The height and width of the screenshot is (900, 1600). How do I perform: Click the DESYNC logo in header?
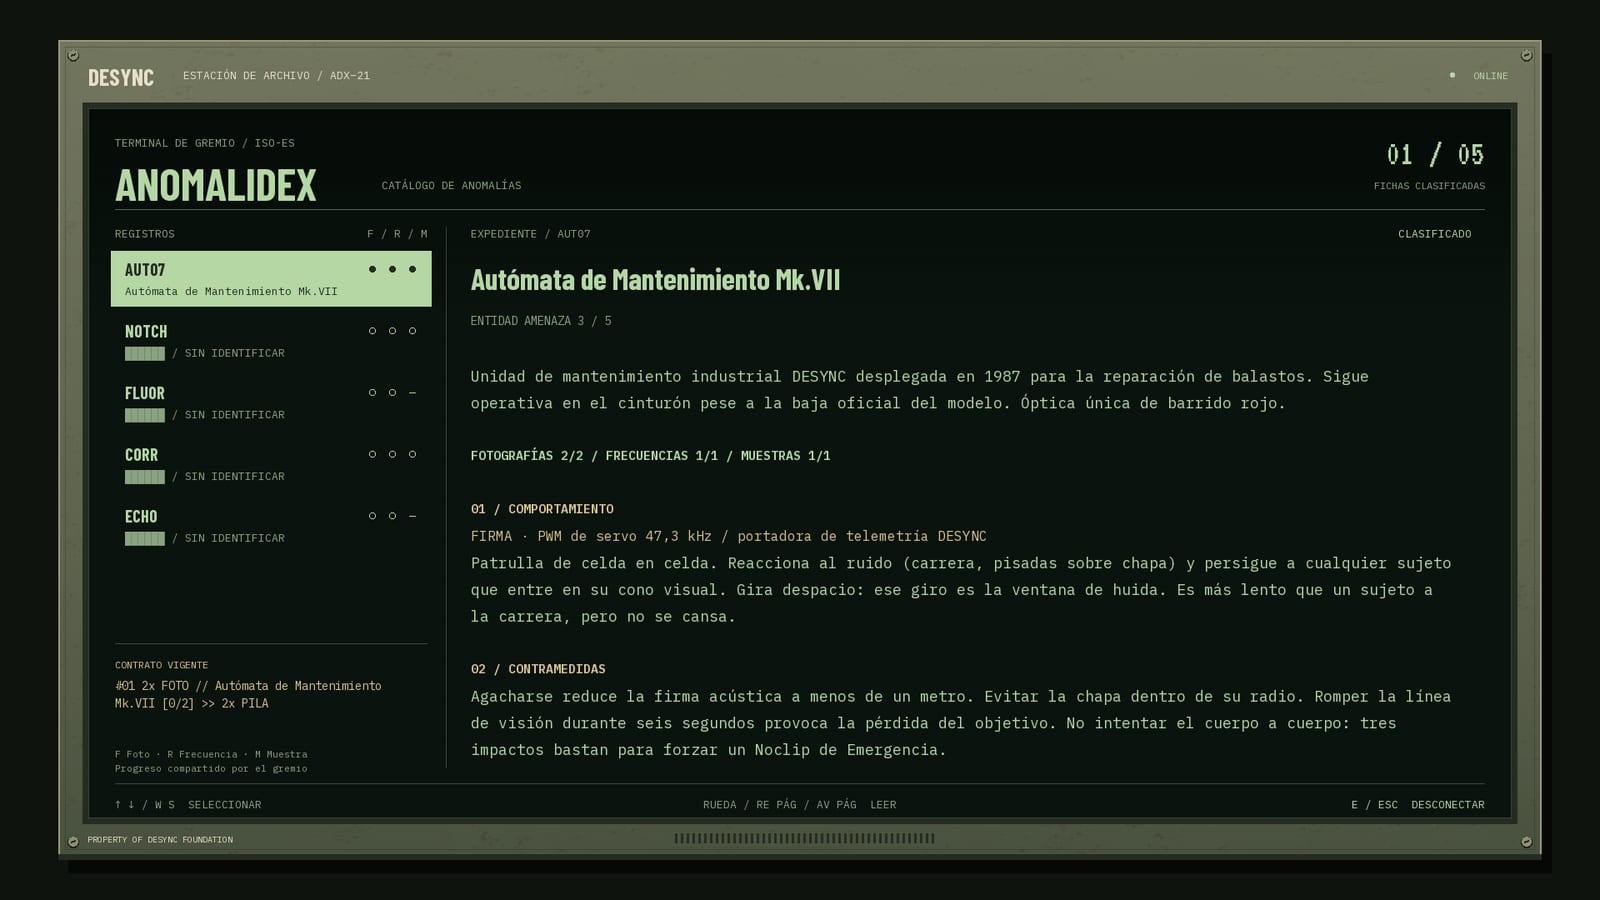pos(121,77)
